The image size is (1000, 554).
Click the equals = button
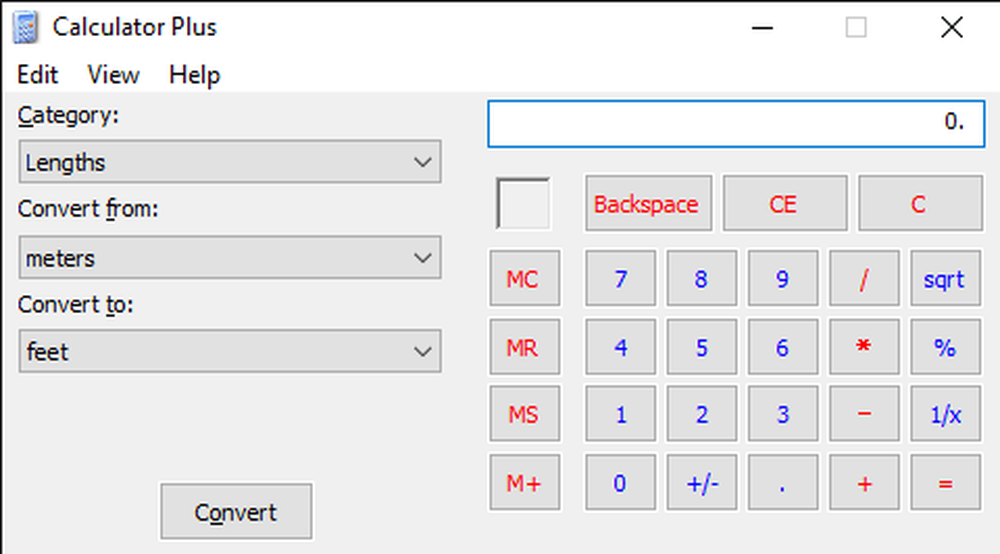point(945,483)
